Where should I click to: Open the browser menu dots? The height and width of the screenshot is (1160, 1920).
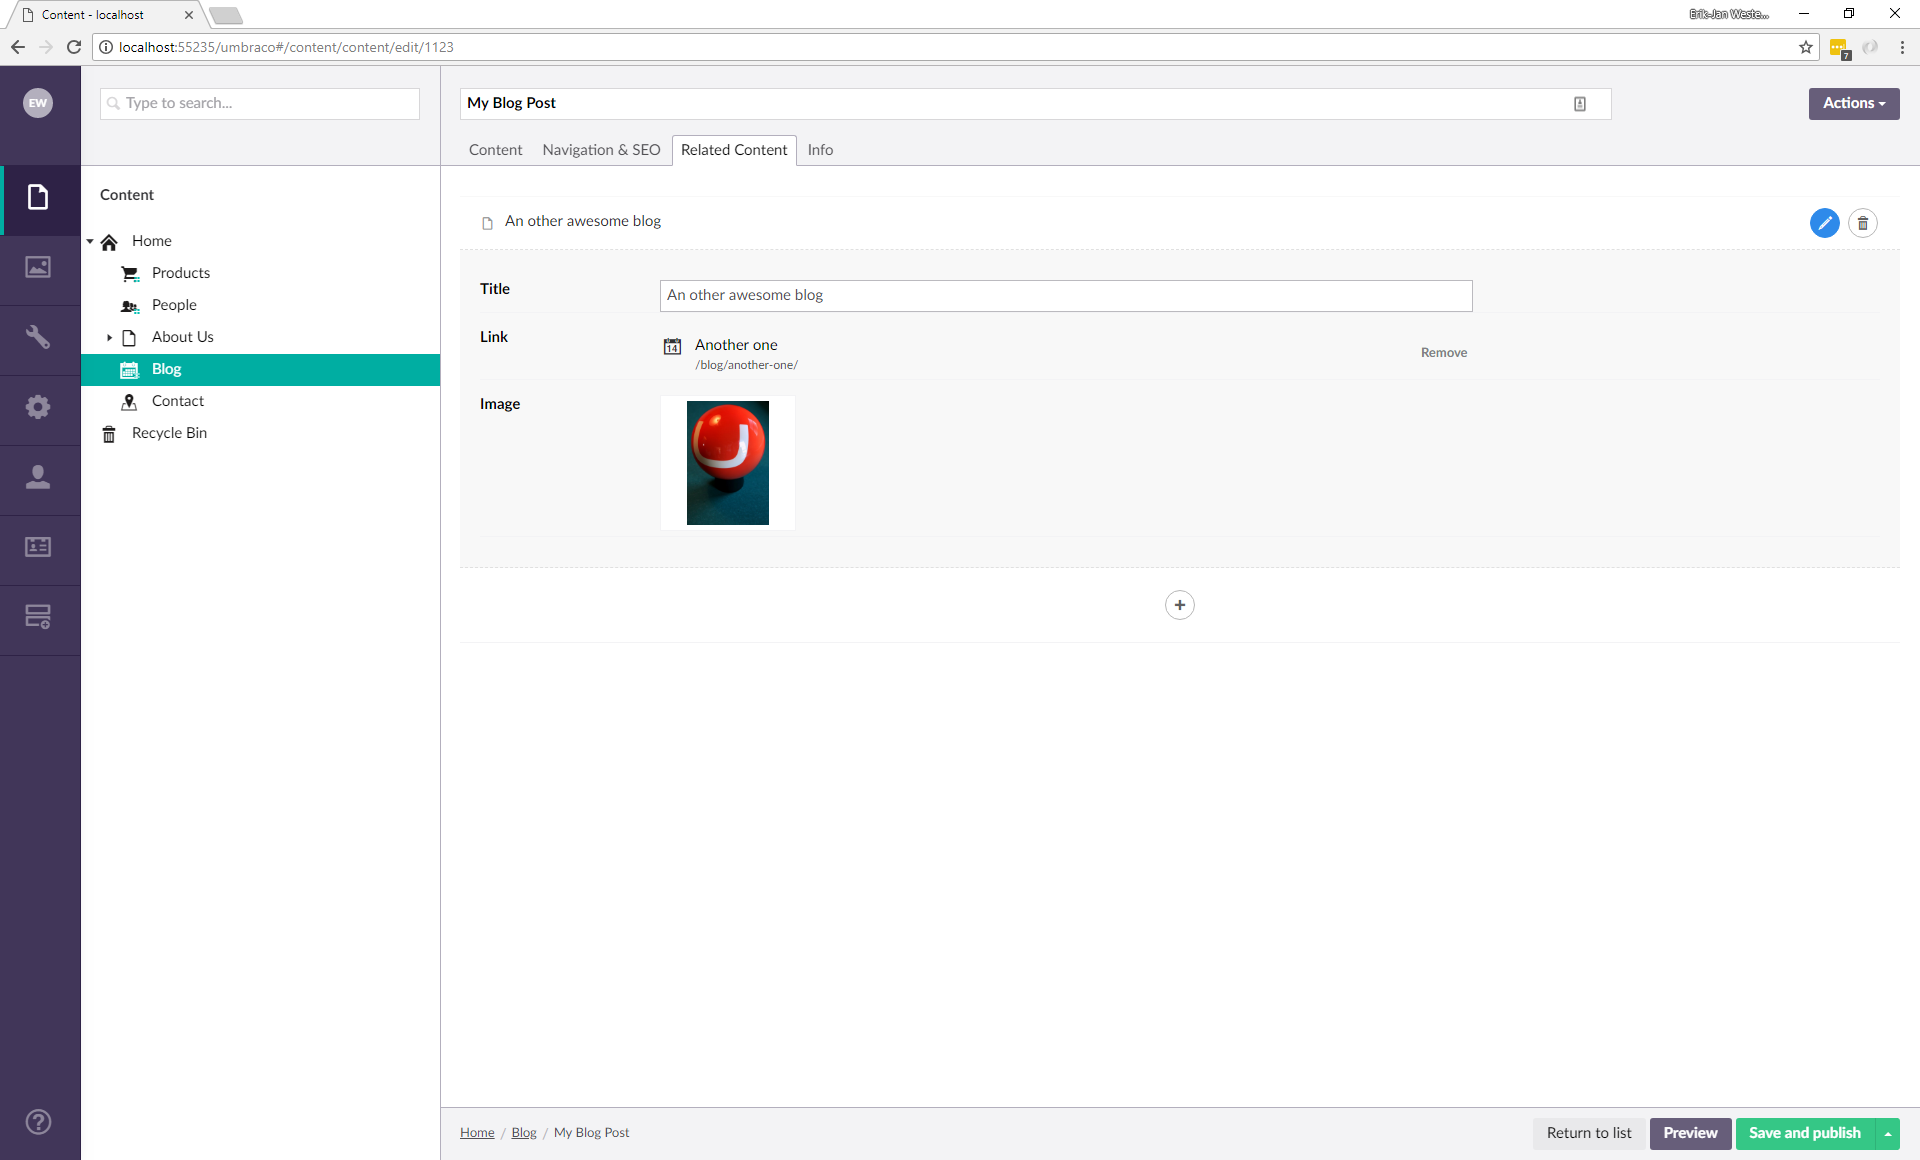pos(1902,47)
